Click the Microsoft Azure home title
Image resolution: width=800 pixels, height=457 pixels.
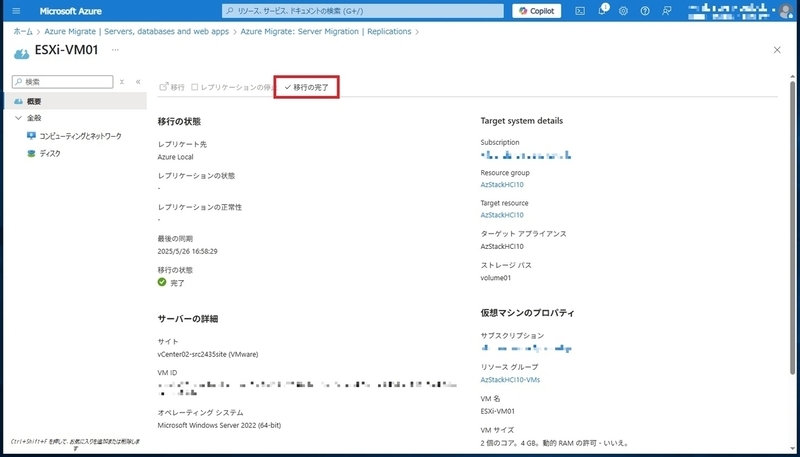[x=70, y=11]
